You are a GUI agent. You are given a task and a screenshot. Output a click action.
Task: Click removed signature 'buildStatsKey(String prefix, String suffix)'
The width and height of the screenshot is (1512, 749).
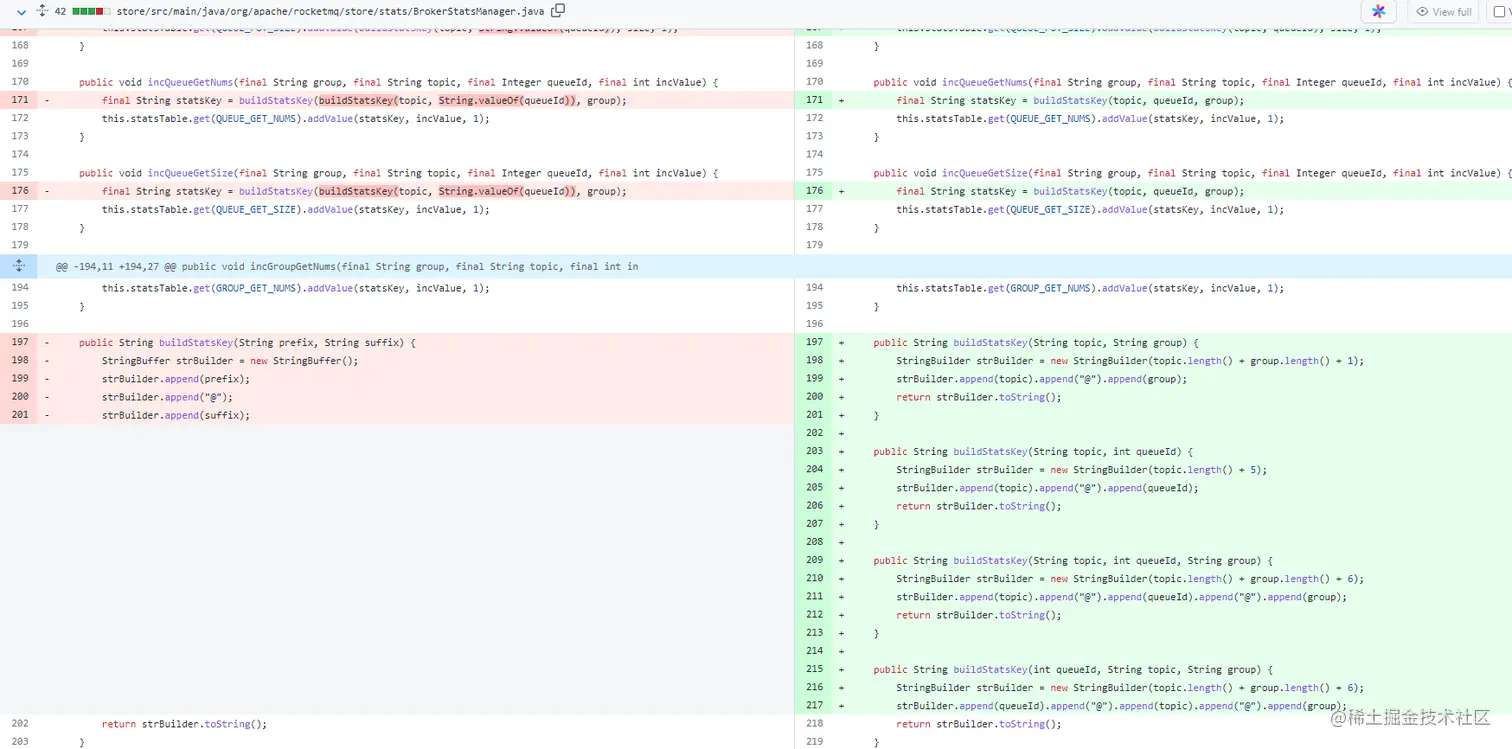280,343
